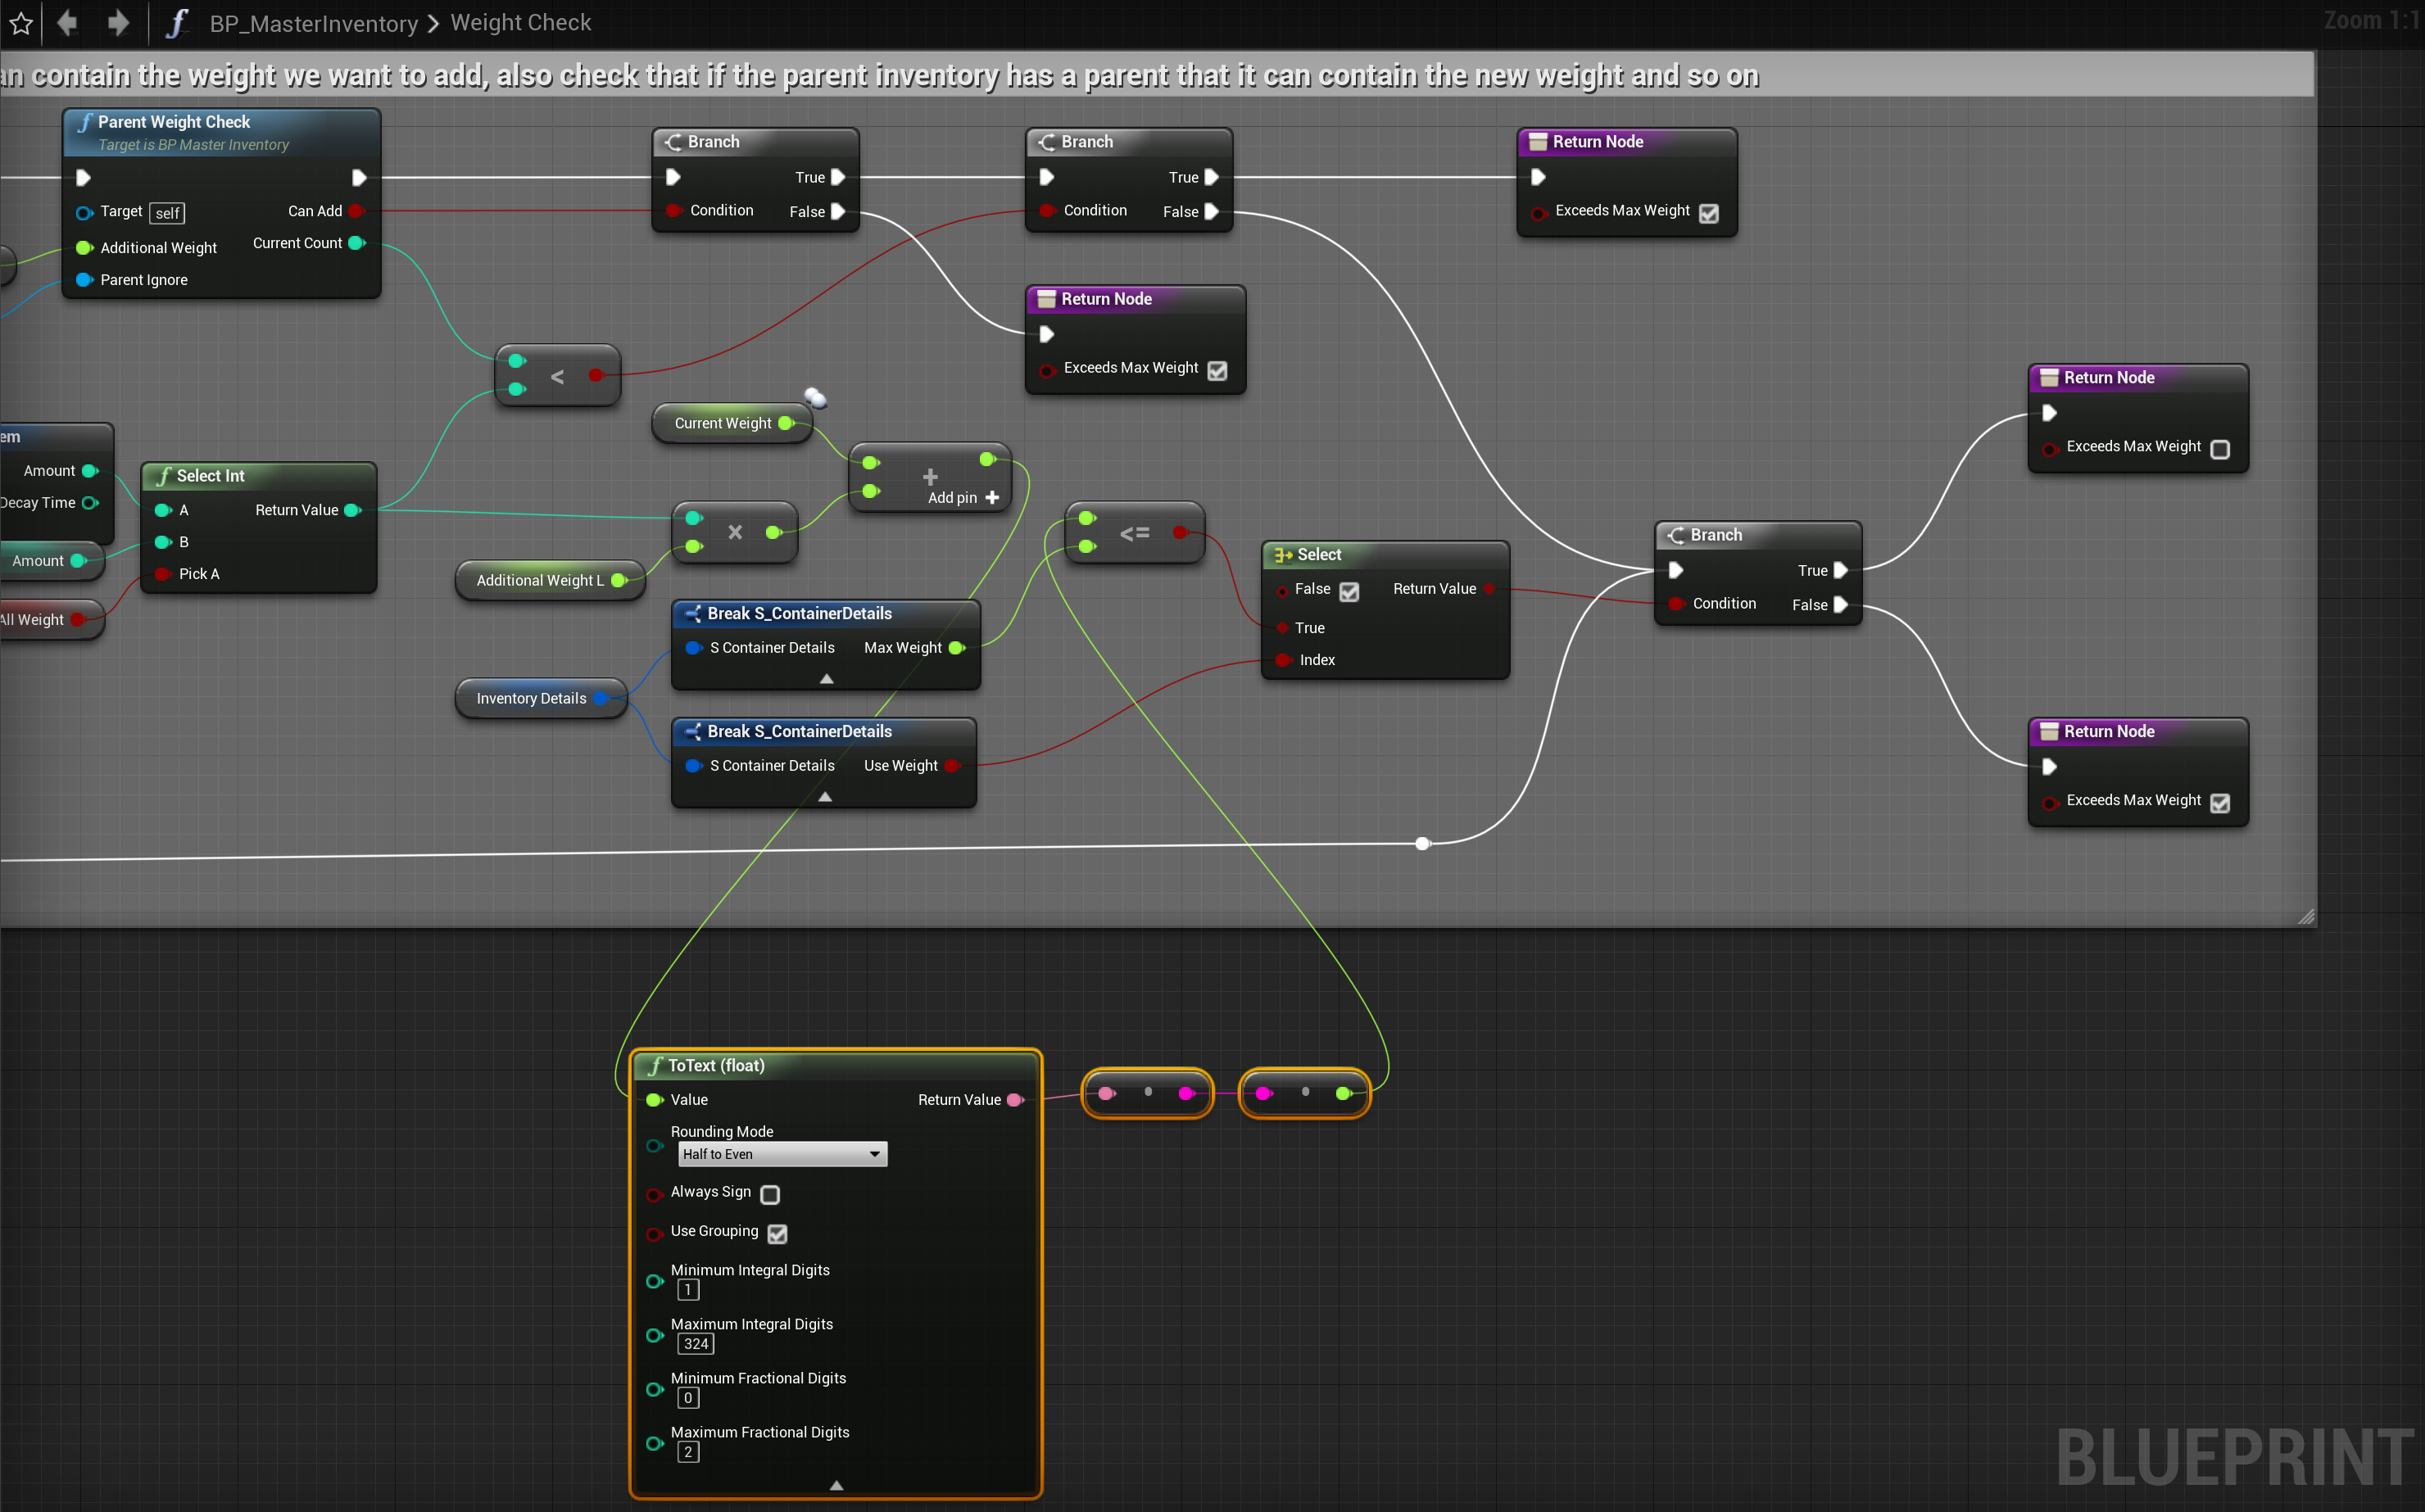Collapse the ToText (float) node pins

836,1485
